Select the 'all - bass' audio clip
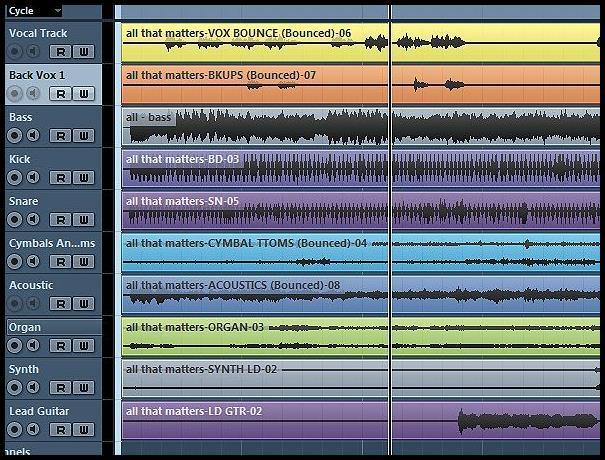 pyautogui.click(x=360, y=127)
